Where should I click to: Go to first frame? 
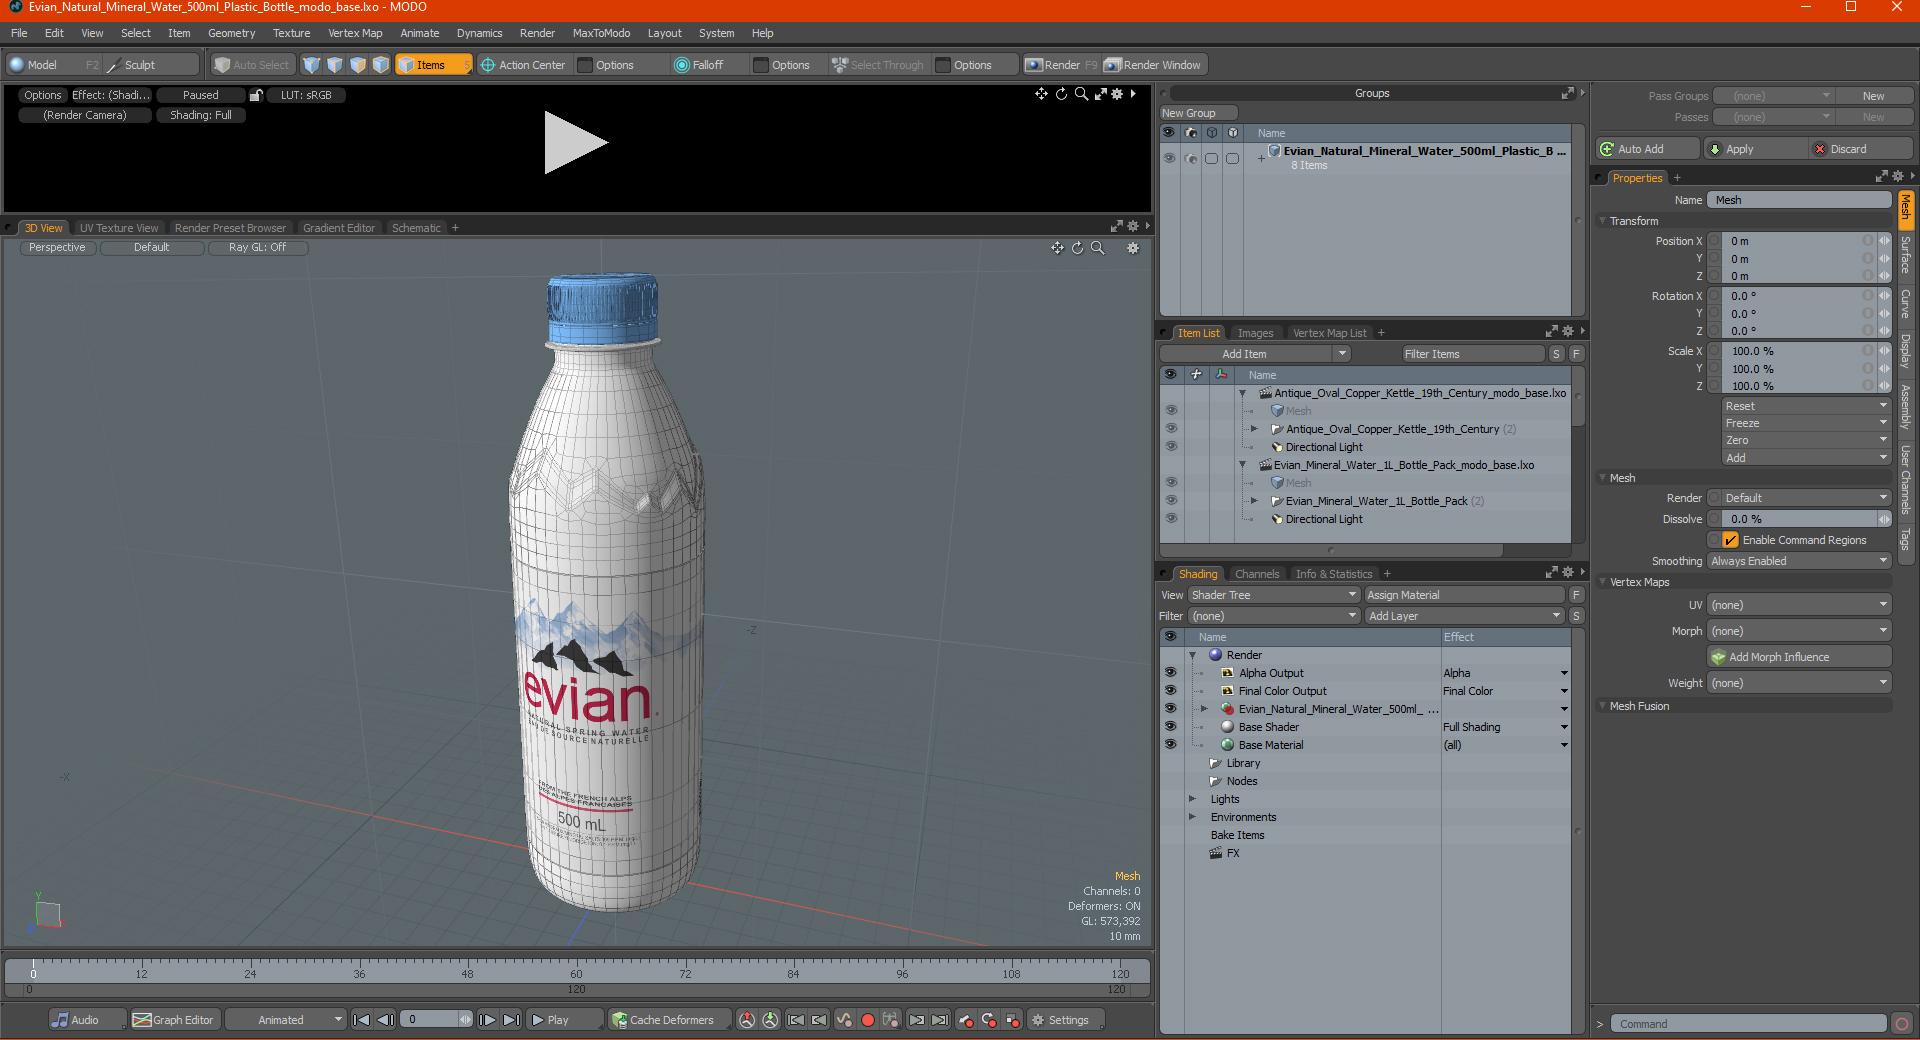362,1020
